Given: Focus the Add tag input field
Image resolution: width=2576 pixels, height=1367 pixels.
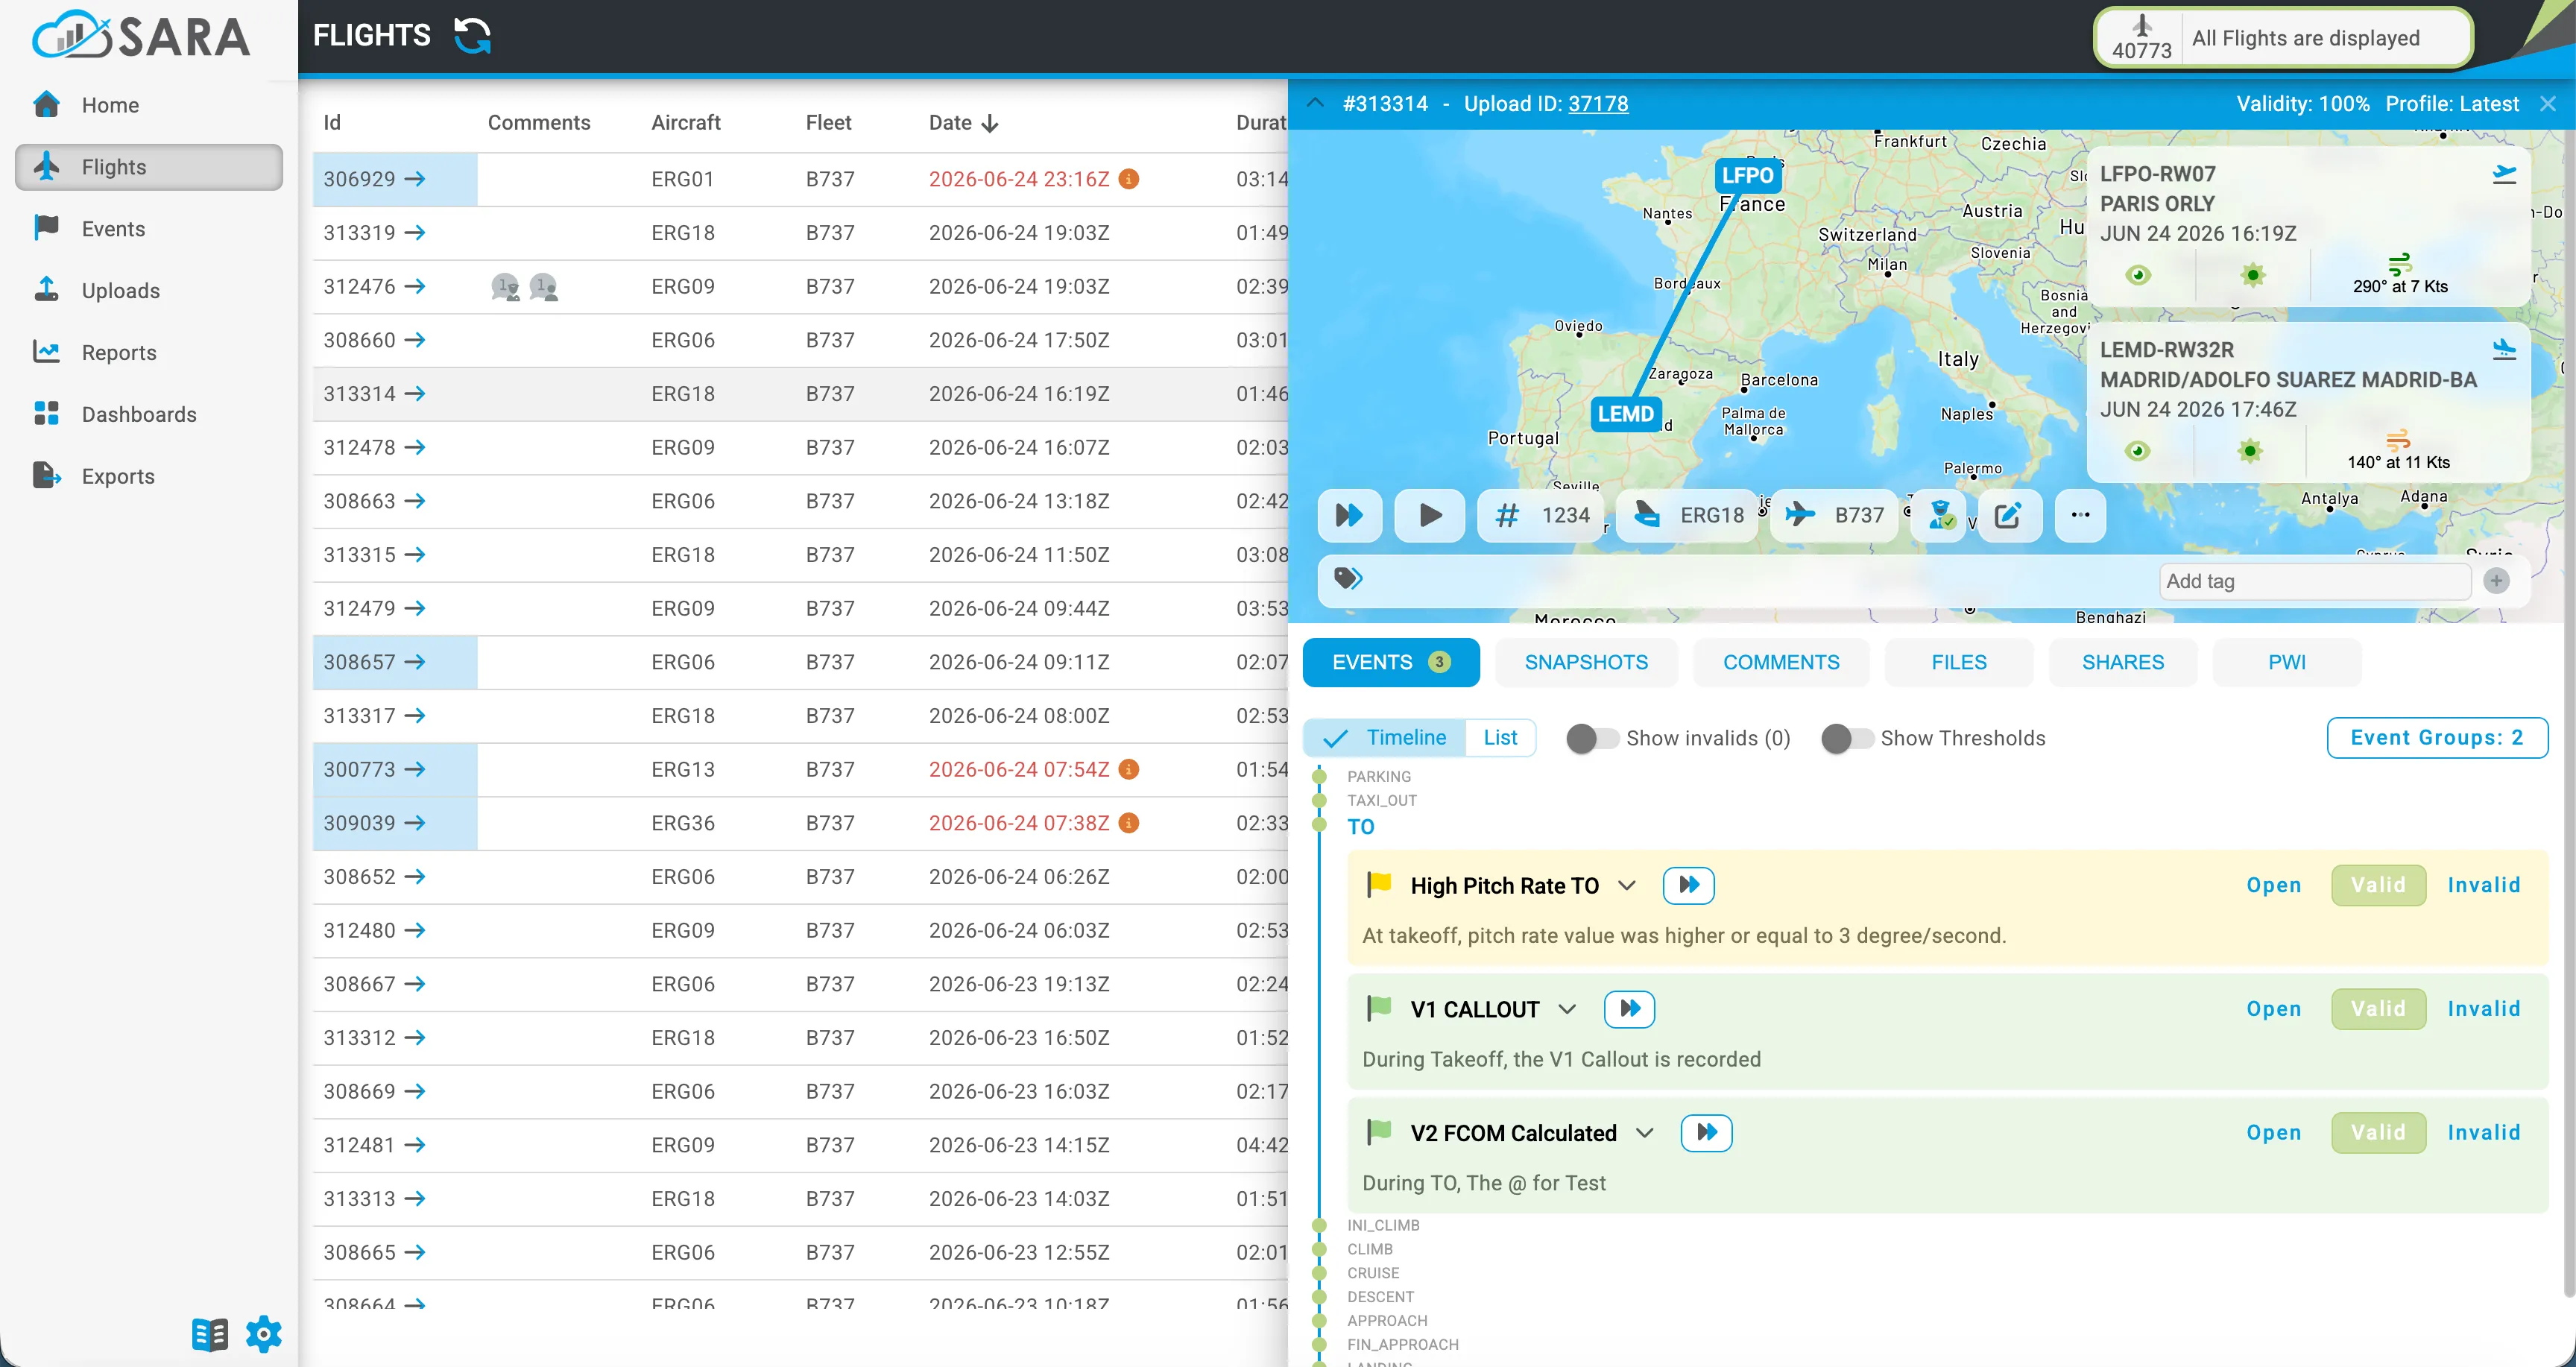Looking at the screenshot, I should coord(2314,581).
